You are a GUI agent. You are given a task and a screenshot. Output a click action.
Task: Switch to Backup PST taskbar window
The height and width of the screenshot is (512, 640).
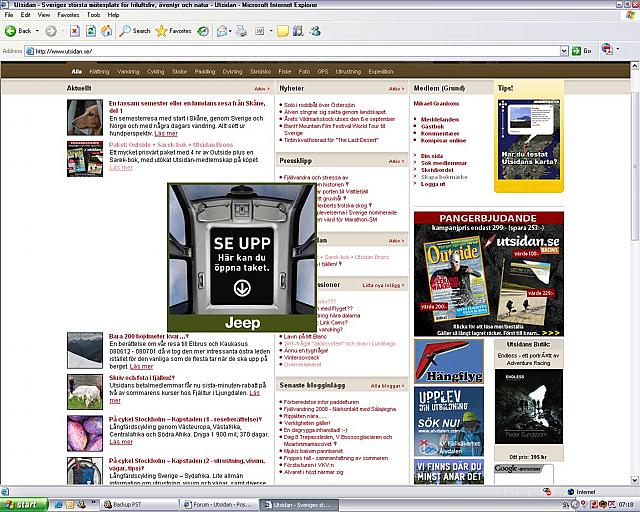pos(140,505)
